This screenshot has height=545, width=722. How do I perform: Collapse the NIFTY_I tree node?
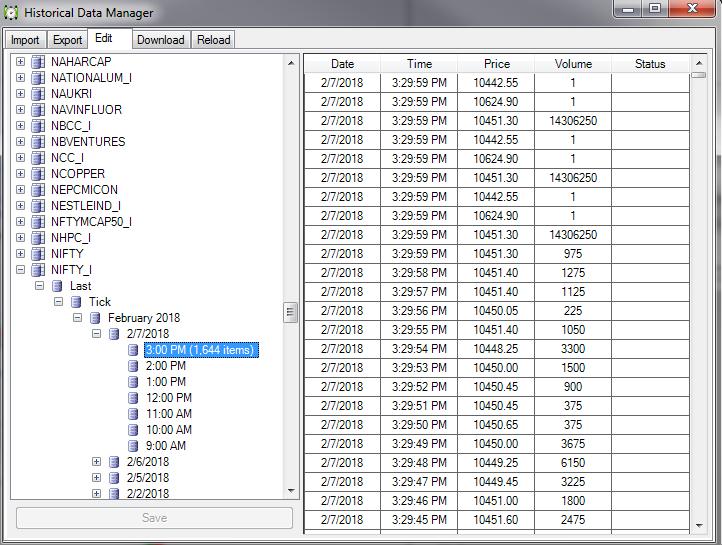21,270
